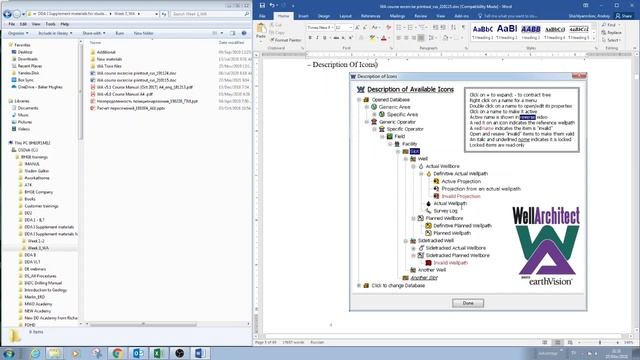
Task: Increase the paragraph indent
Action: [443, 27]
